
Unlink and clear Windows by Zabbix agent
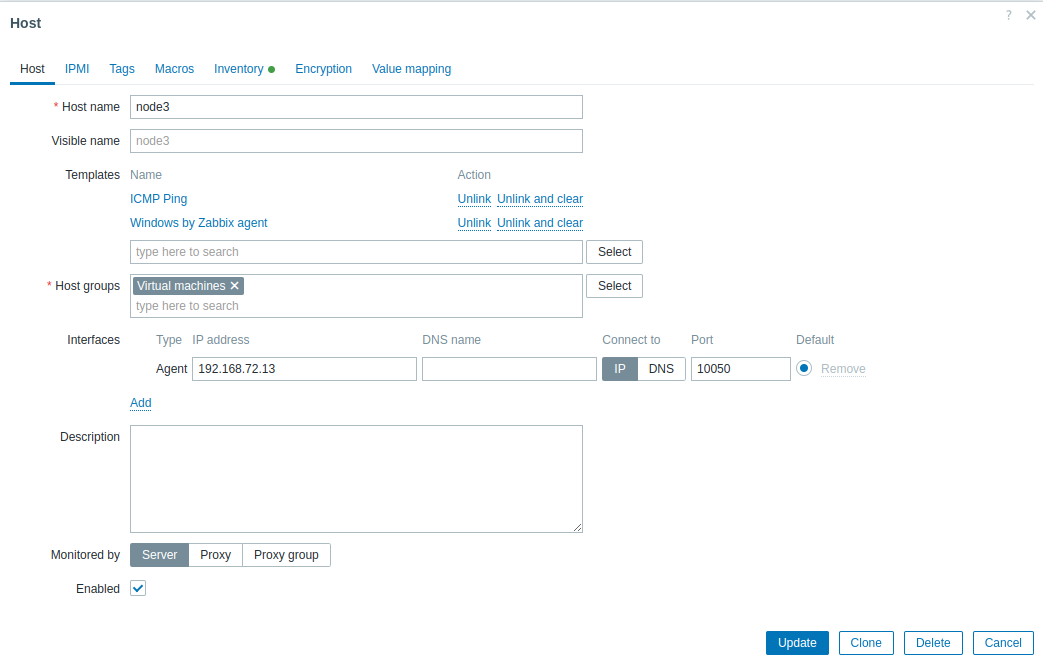(540, 223)
